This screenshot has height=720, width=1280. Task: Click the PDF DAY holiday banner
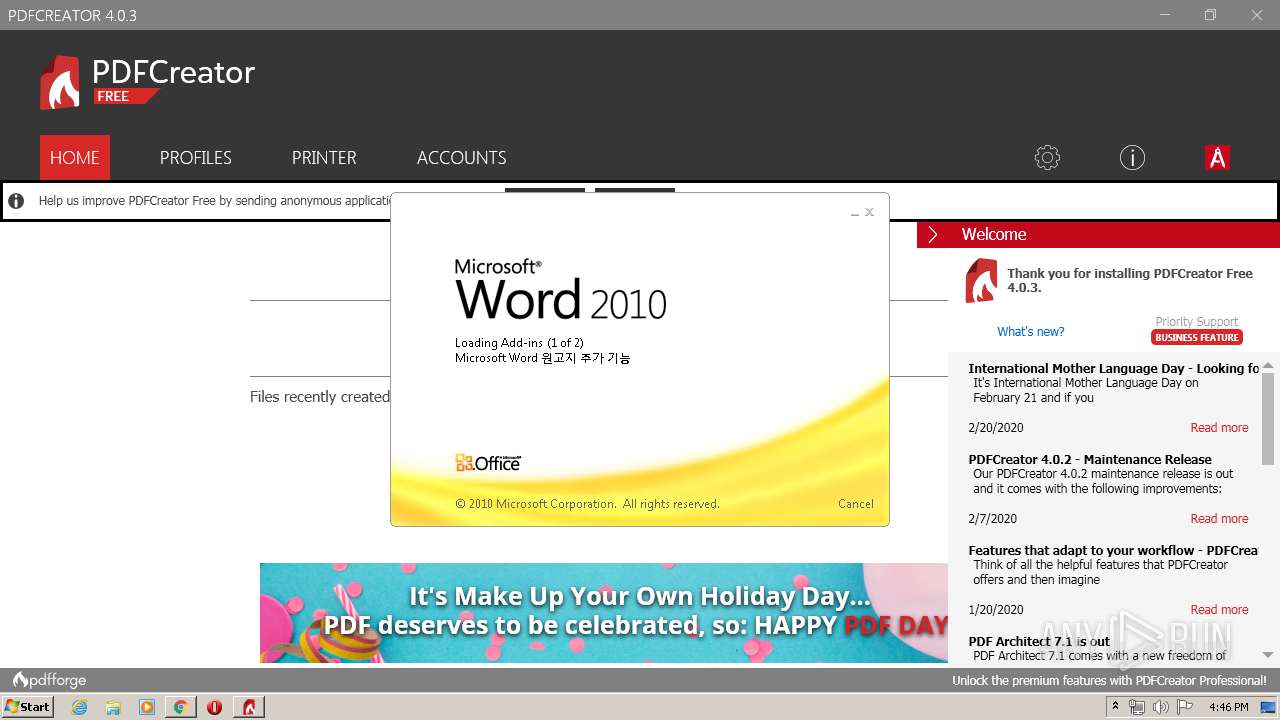[x=604, y=612]
